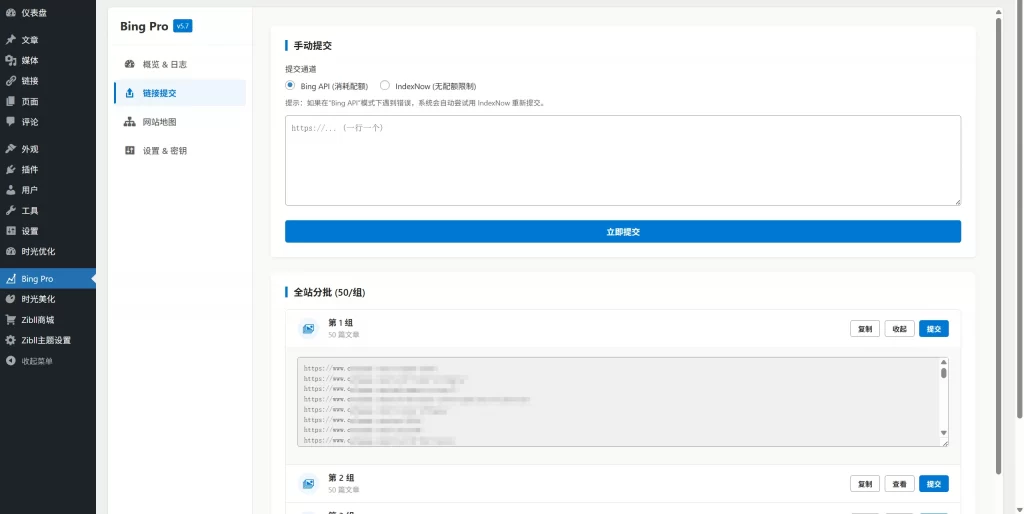
Task: Click the plugin icon beside 插件
Action: click(11, 169)
